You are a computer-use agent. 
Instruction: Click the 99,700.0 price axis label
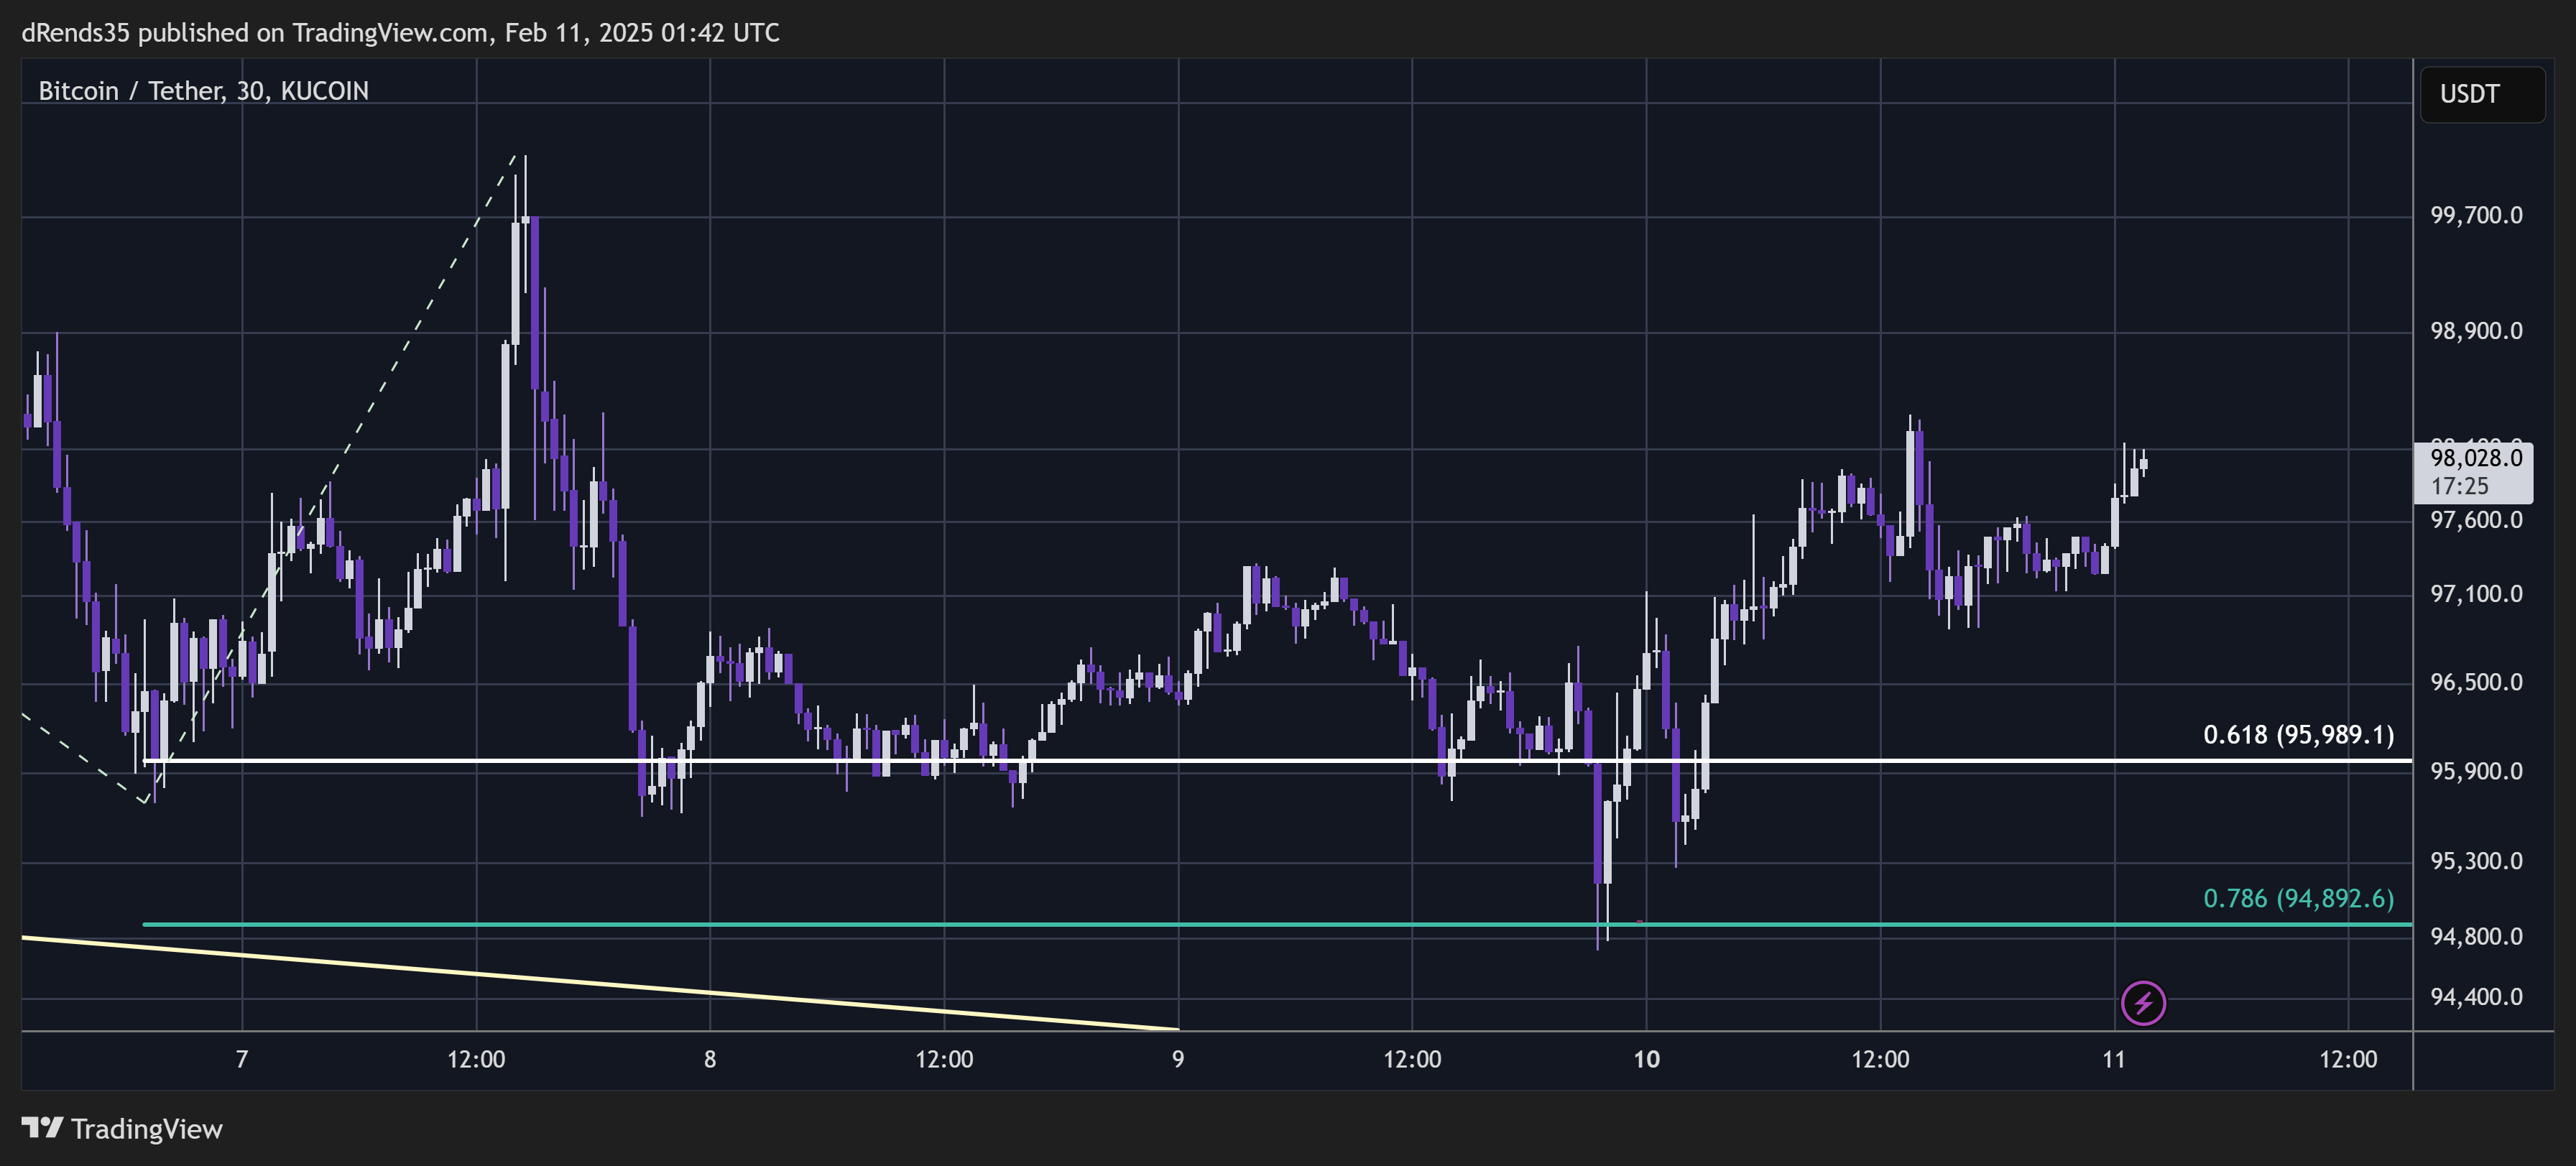(x=2476, y=215)
